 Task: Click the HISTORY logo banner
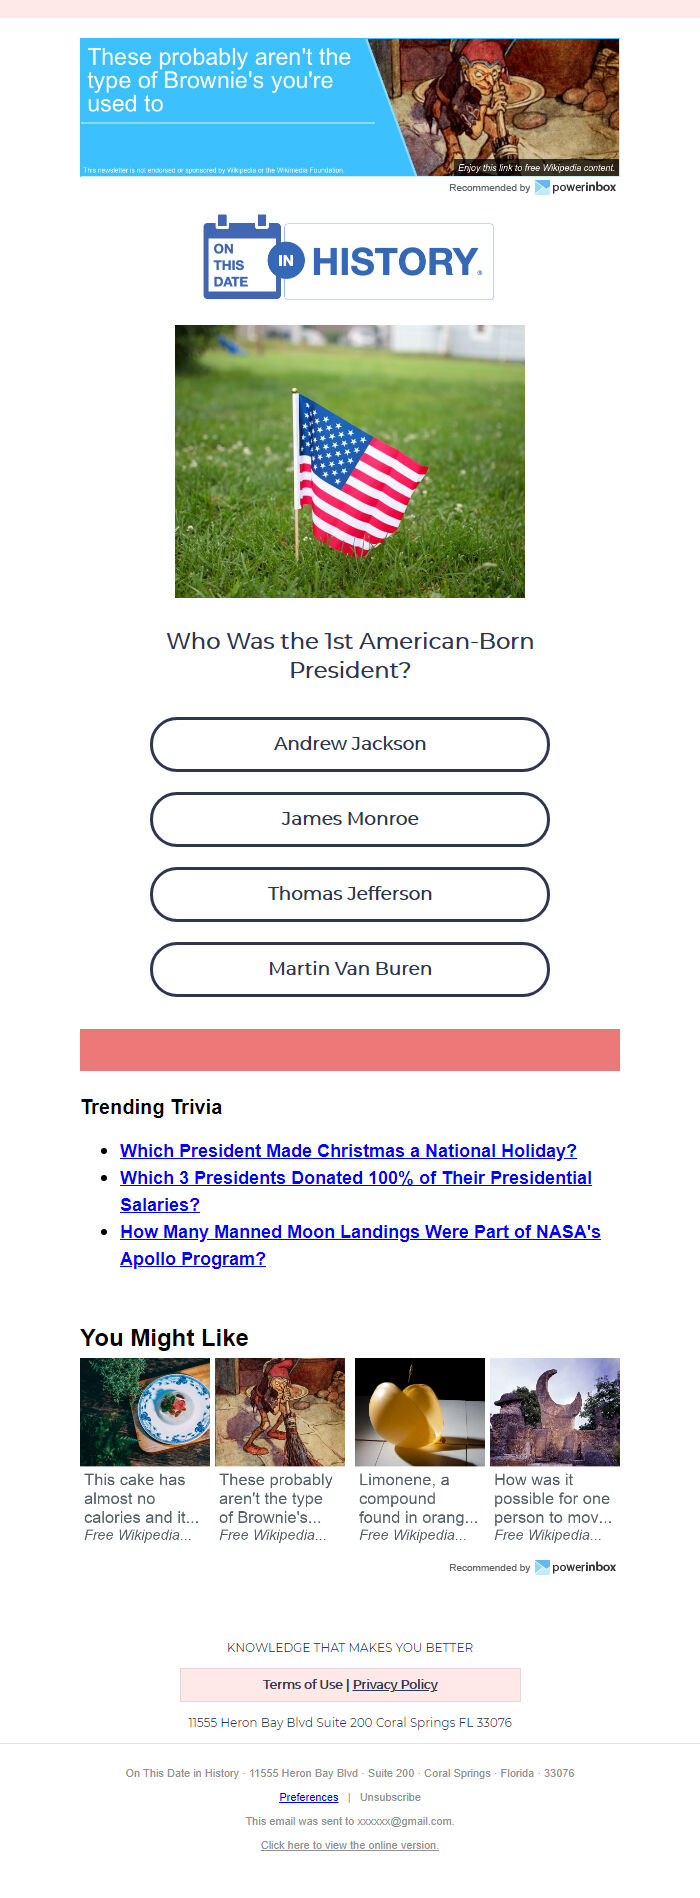389,261
